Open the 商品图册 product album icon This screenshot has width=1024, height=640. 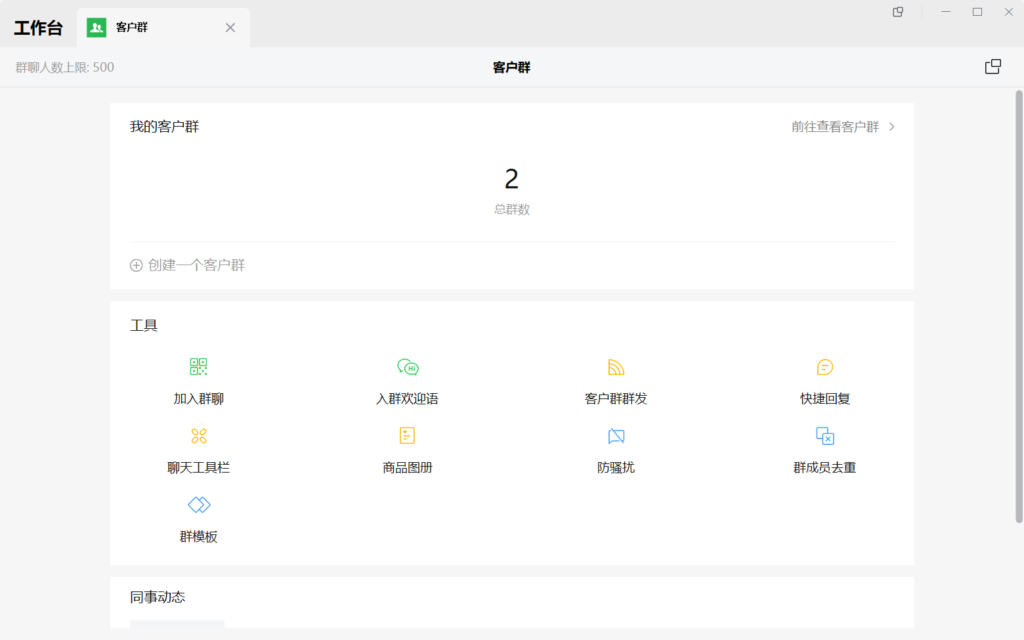point(407,436)
